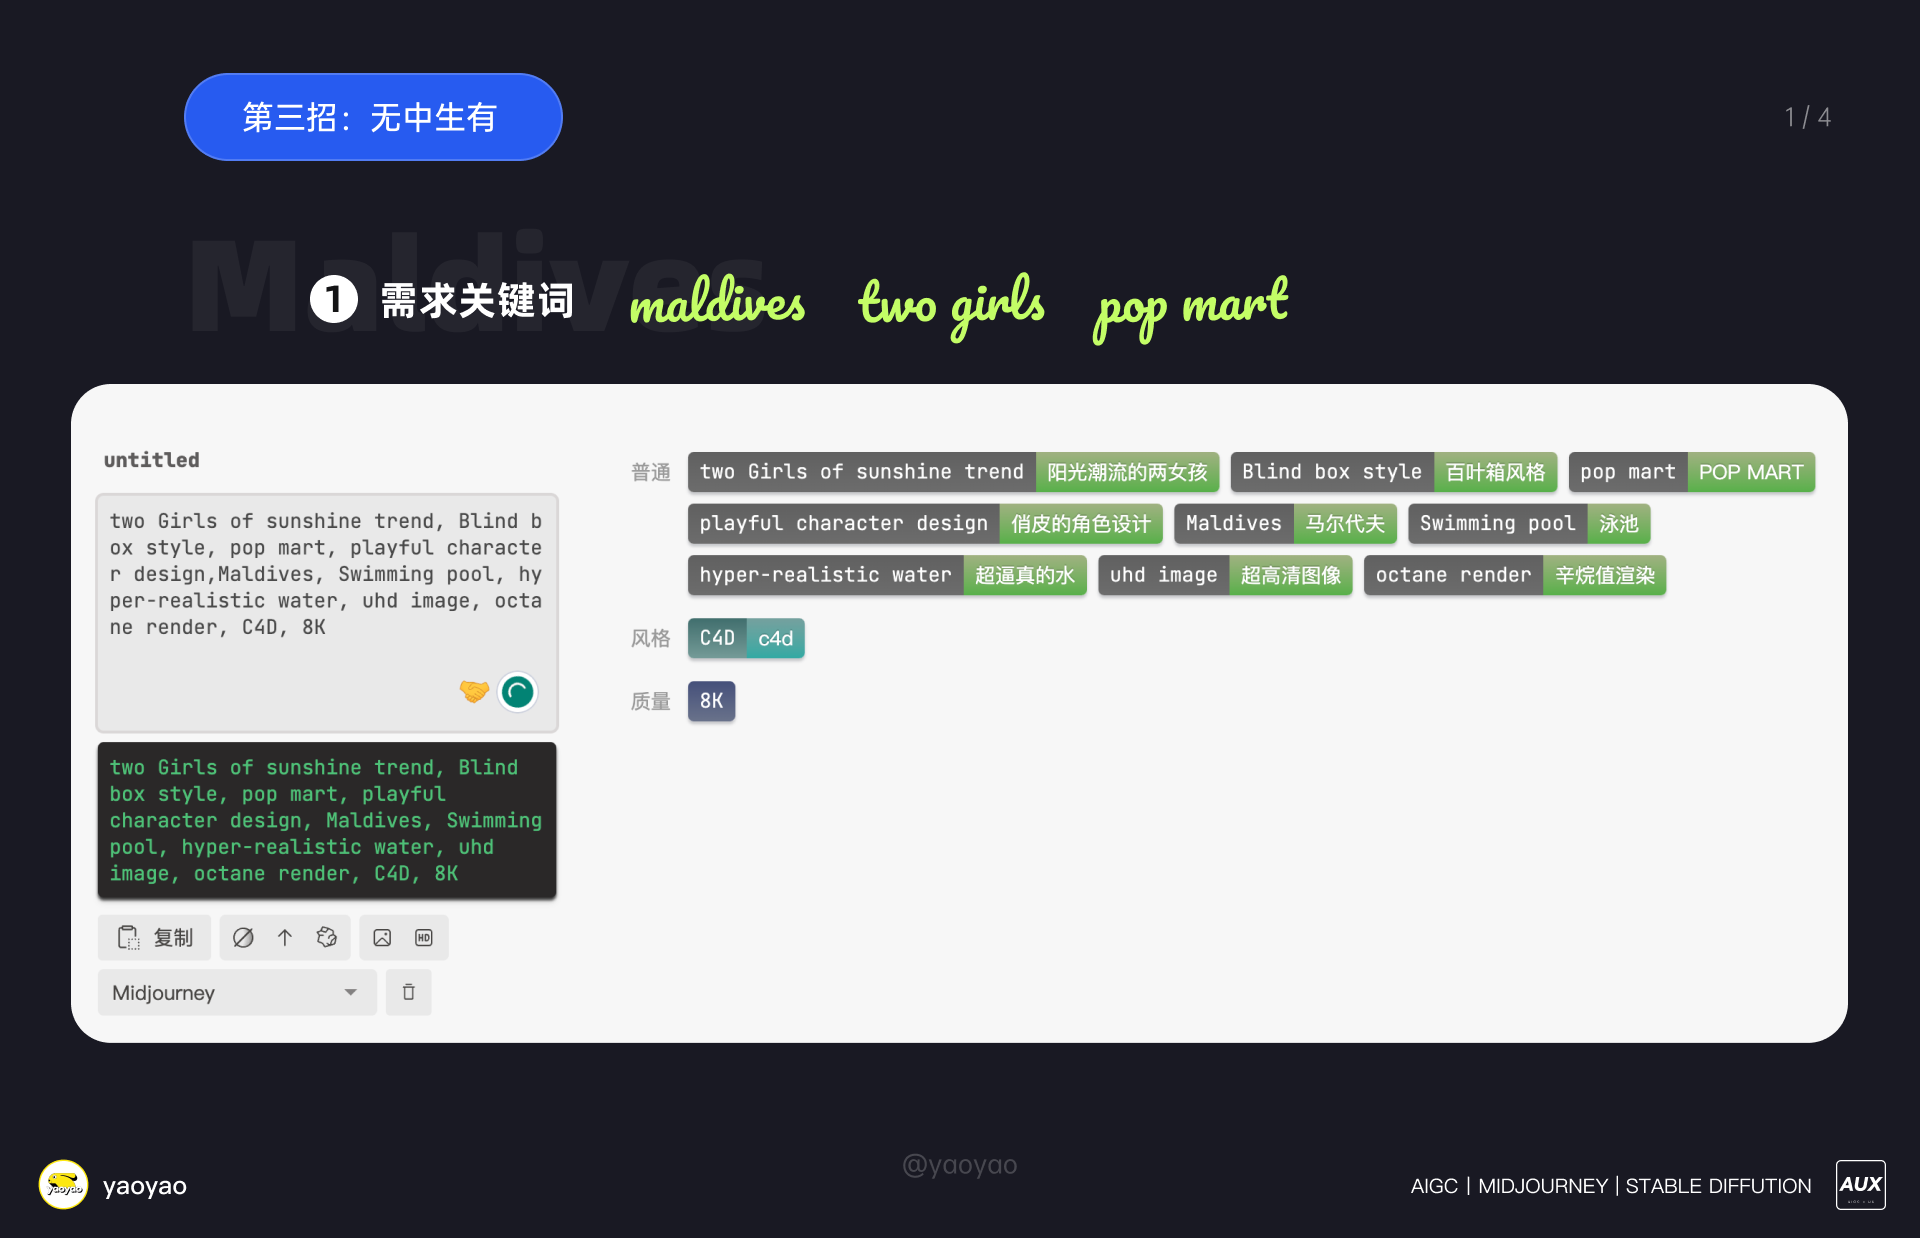Click the palette icon in toolbar
The width and height of the screenshot is (1920, 1238).
click(x=327, y=937)
